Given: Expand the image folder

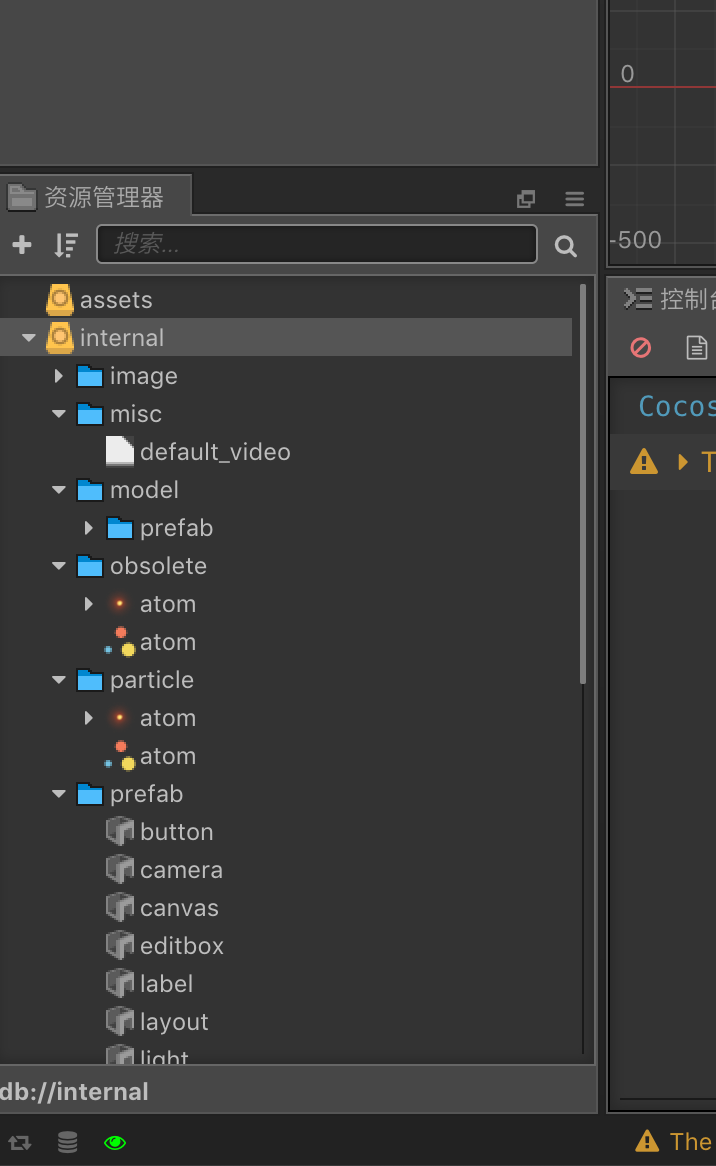Looking at the screenshot, I should 59,376.
